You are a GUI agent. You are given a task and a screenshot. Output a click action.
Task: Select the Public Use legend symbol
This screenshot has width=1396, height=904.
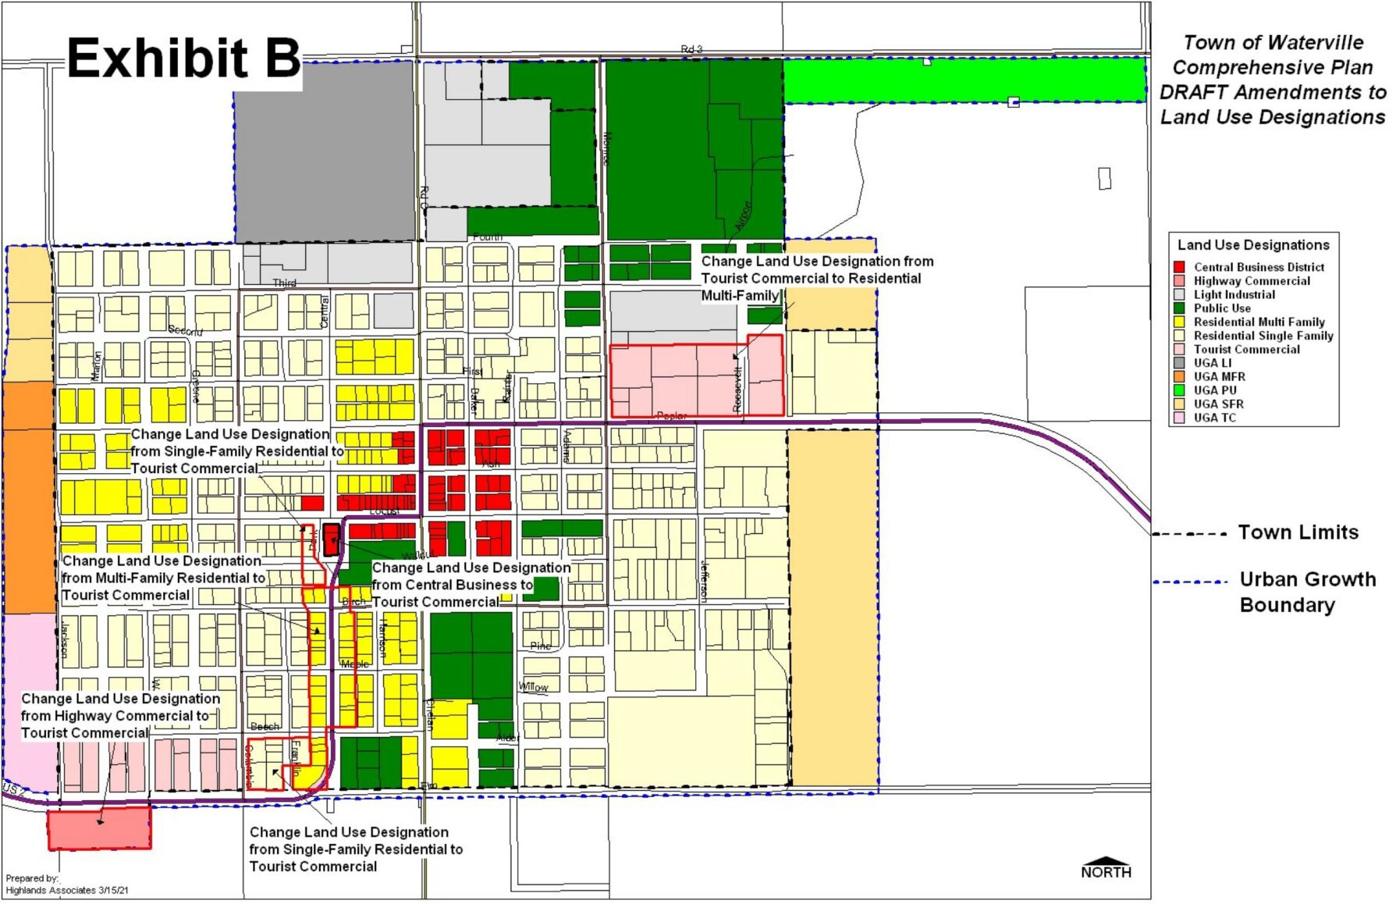click(1178, 308)
